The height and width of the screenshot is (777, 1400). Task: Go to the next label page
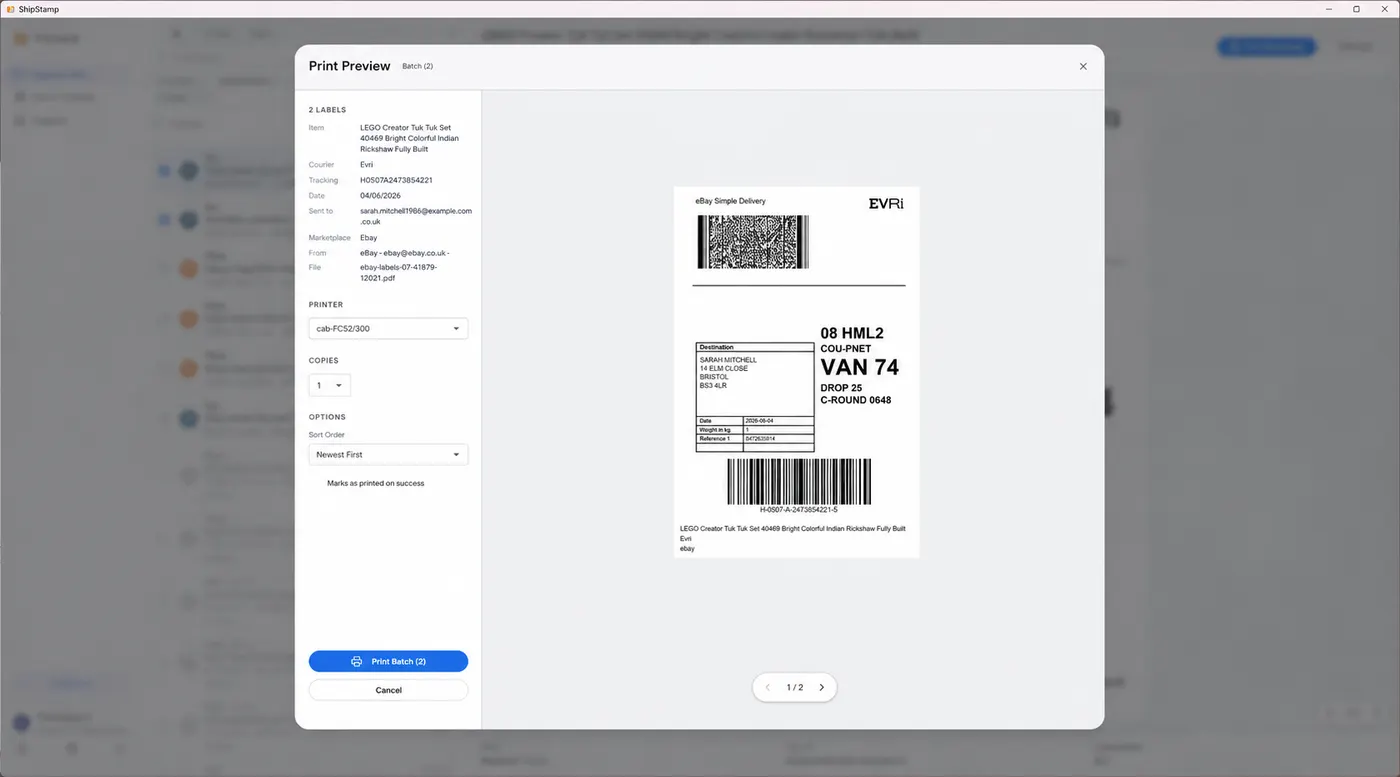click(x=822, y=687)
